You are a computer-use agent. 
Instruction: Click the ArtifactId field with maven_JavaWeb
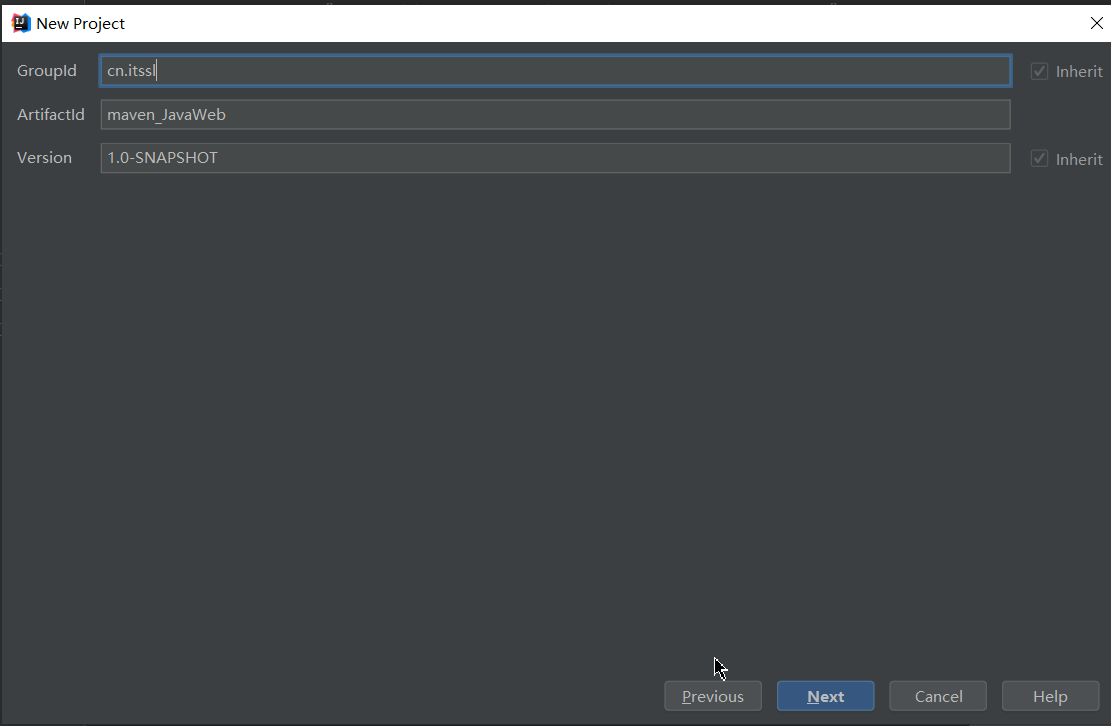pos(556,115)
